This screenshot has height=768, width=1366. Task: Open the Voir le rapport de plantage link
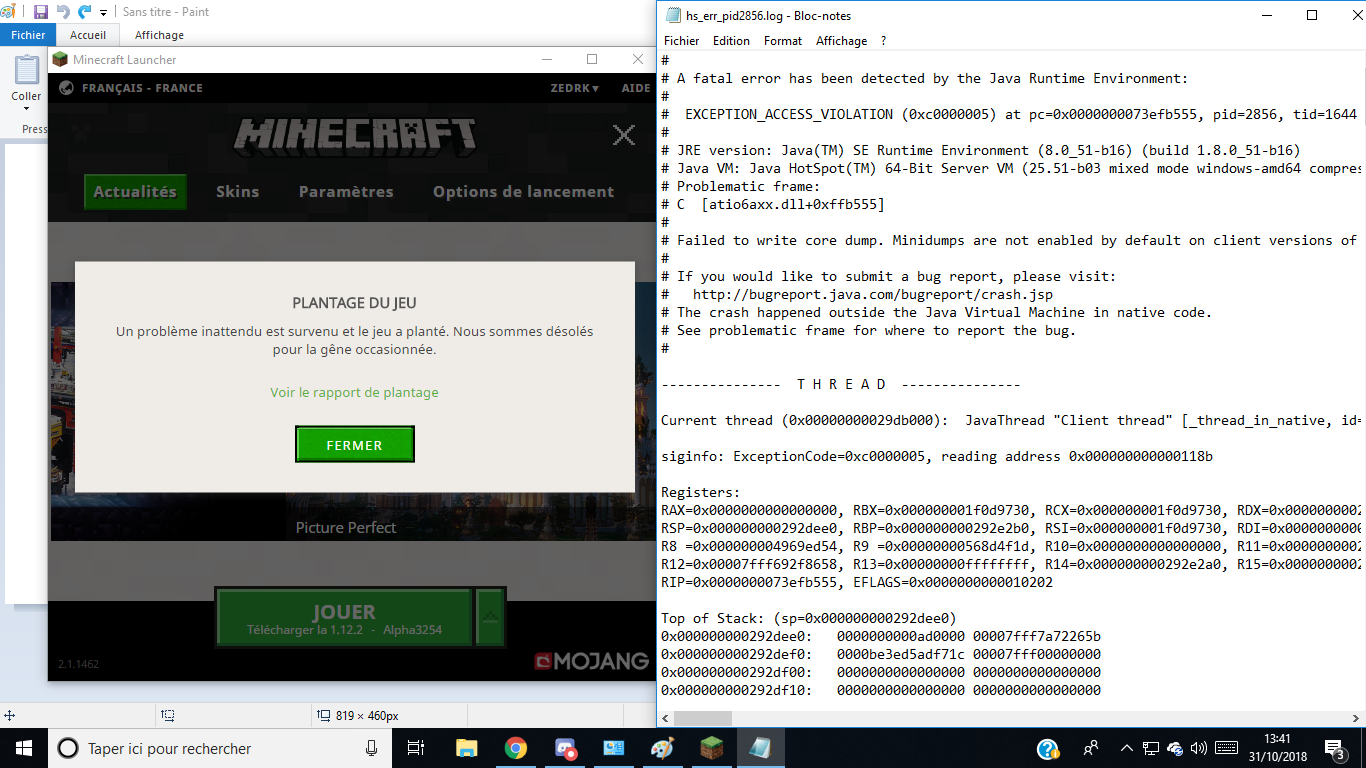coord(354,393)
